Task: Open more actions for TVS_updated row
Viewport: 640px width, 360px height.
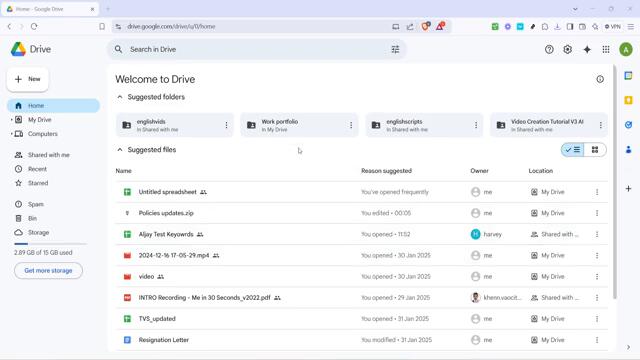Action: [x=597, y=319]
